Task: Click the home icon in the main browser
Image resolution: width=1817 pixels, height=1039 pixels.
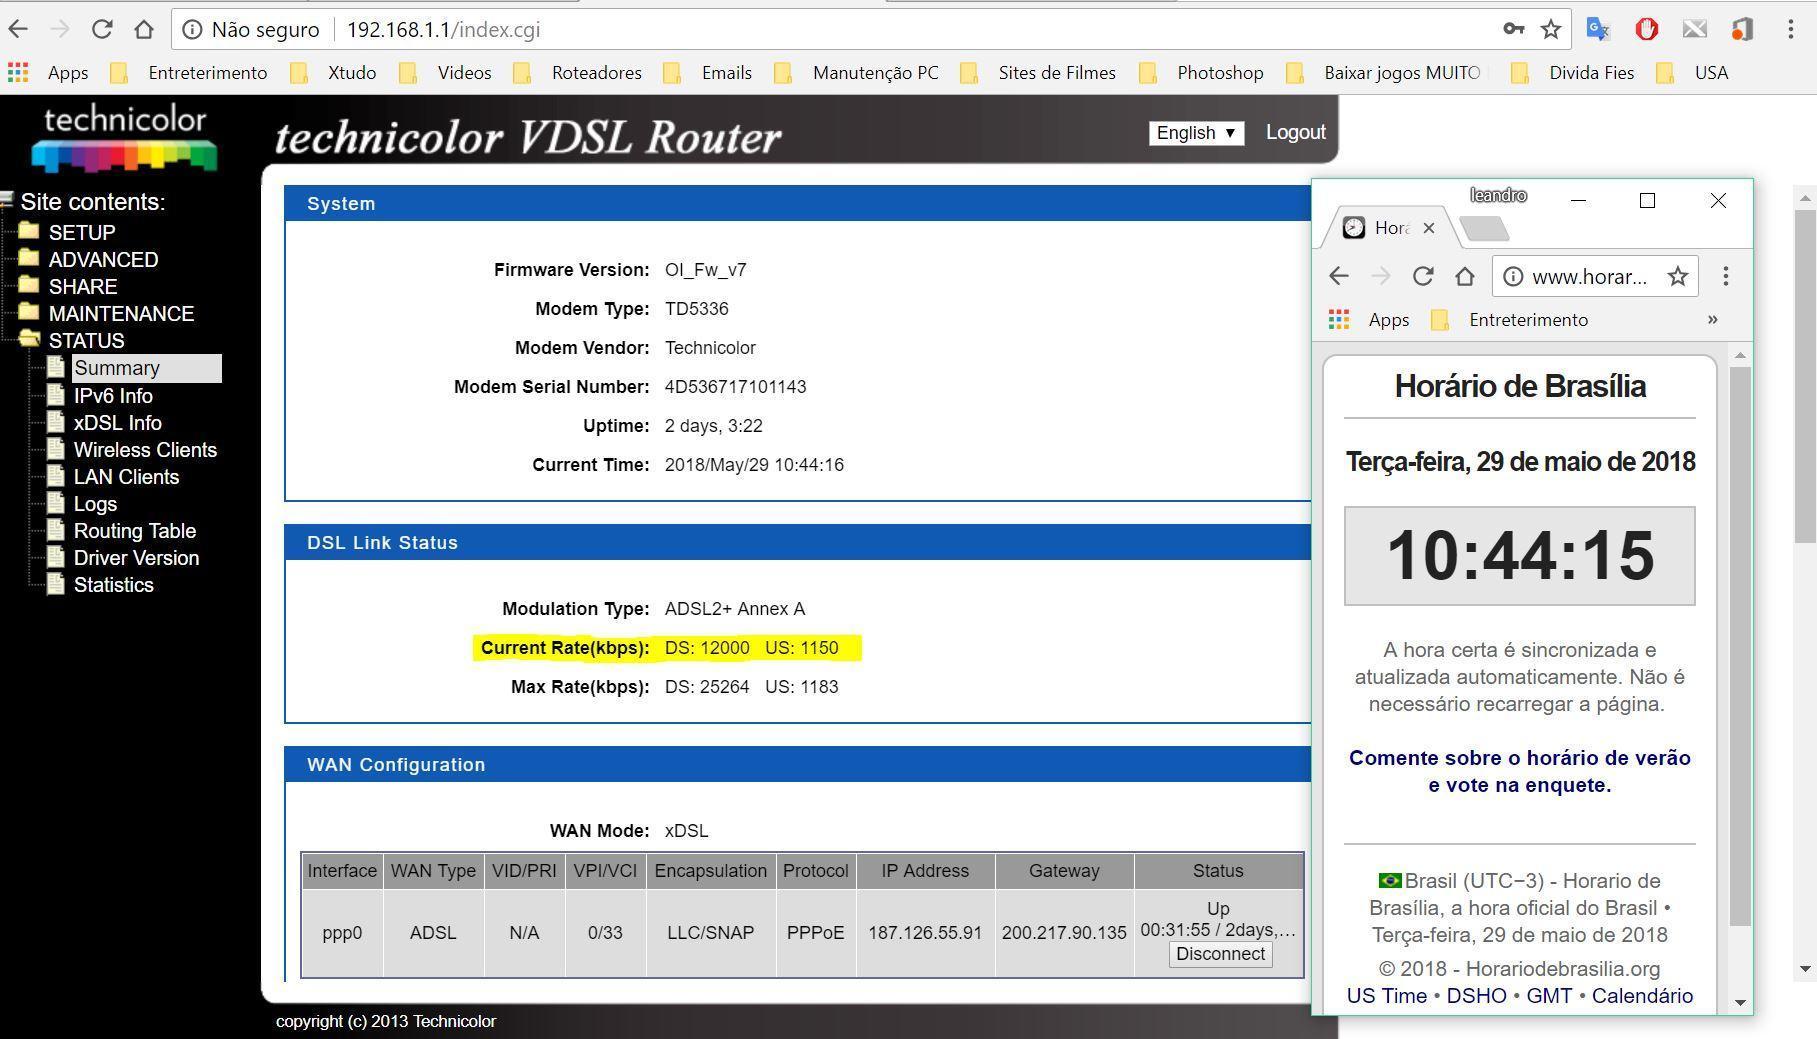Action: 144,29
